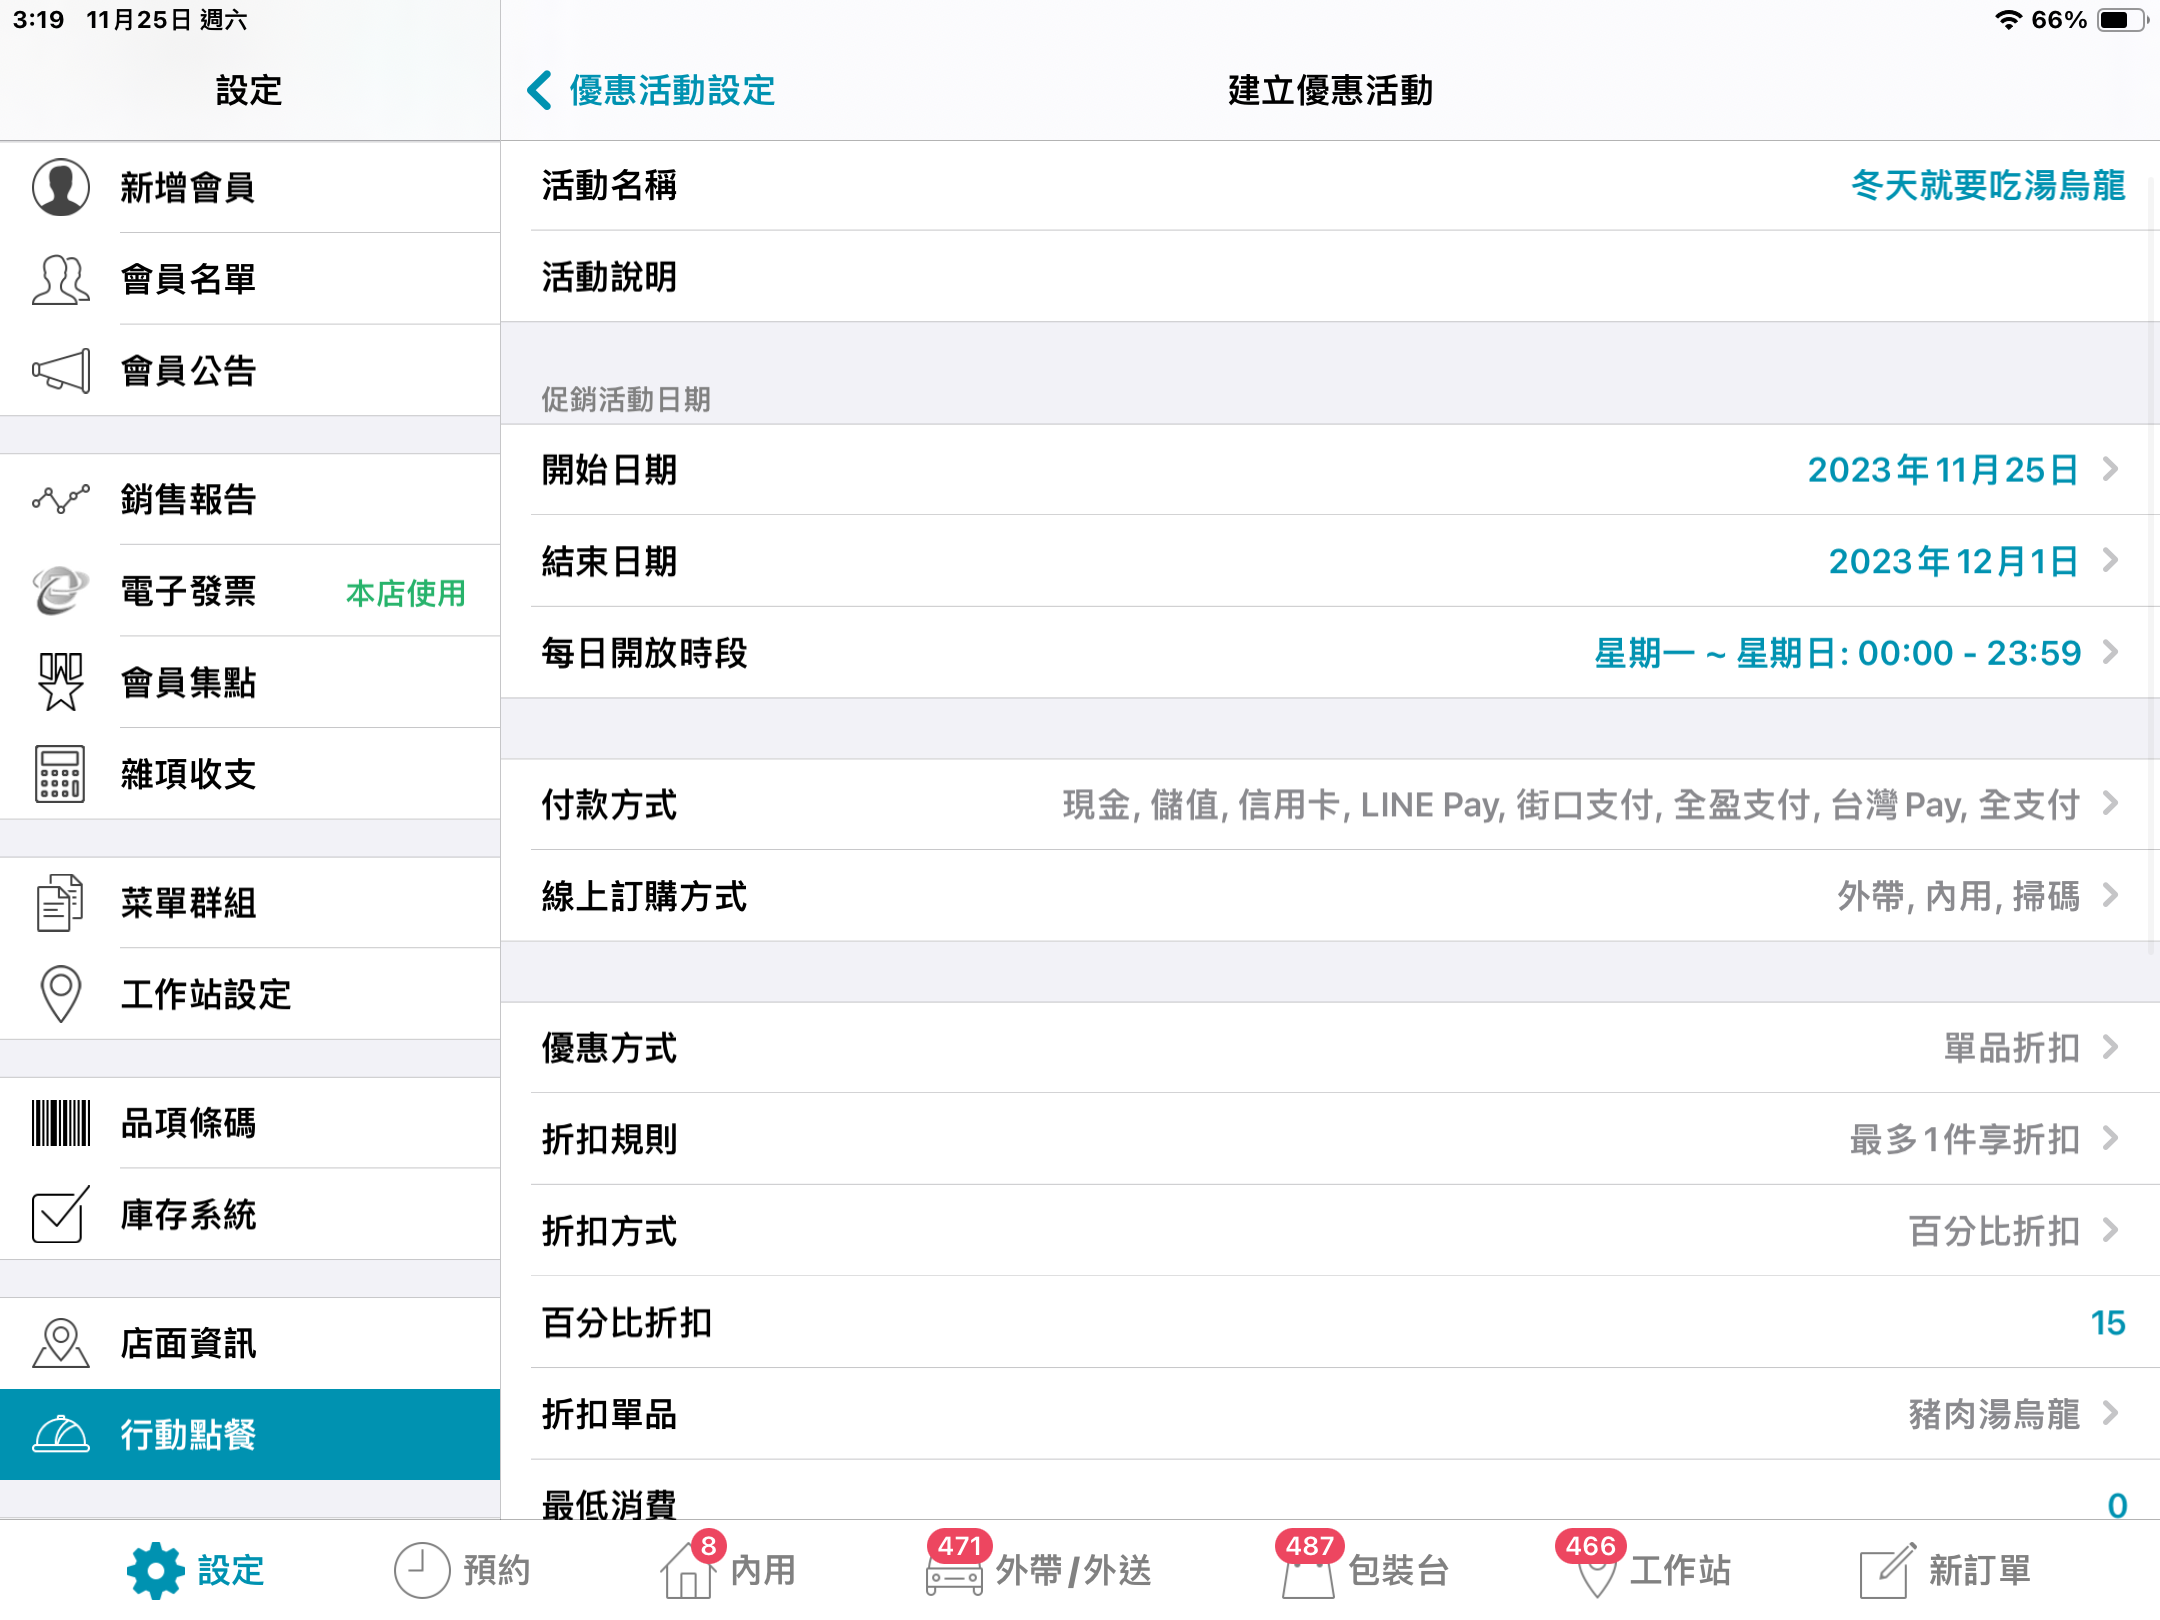The width and height of the screenshot is (2160, 1620).
Task: Switch to the 包裝台 tab
Action: pos(1364,1569)
